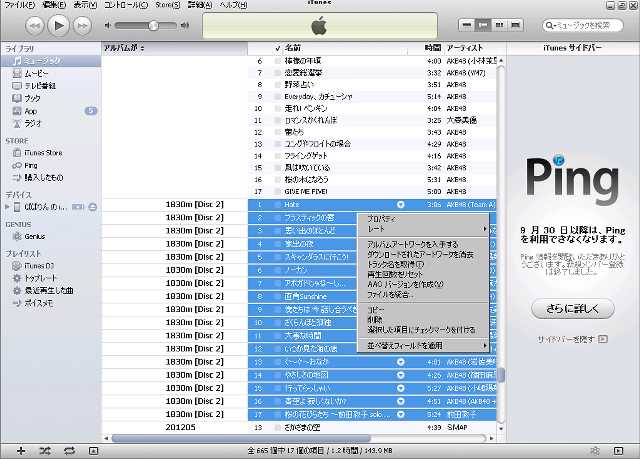This screenshot has height=459, width=640.
Task: Open iTunes Store in the sidebar
Action: 43,152
